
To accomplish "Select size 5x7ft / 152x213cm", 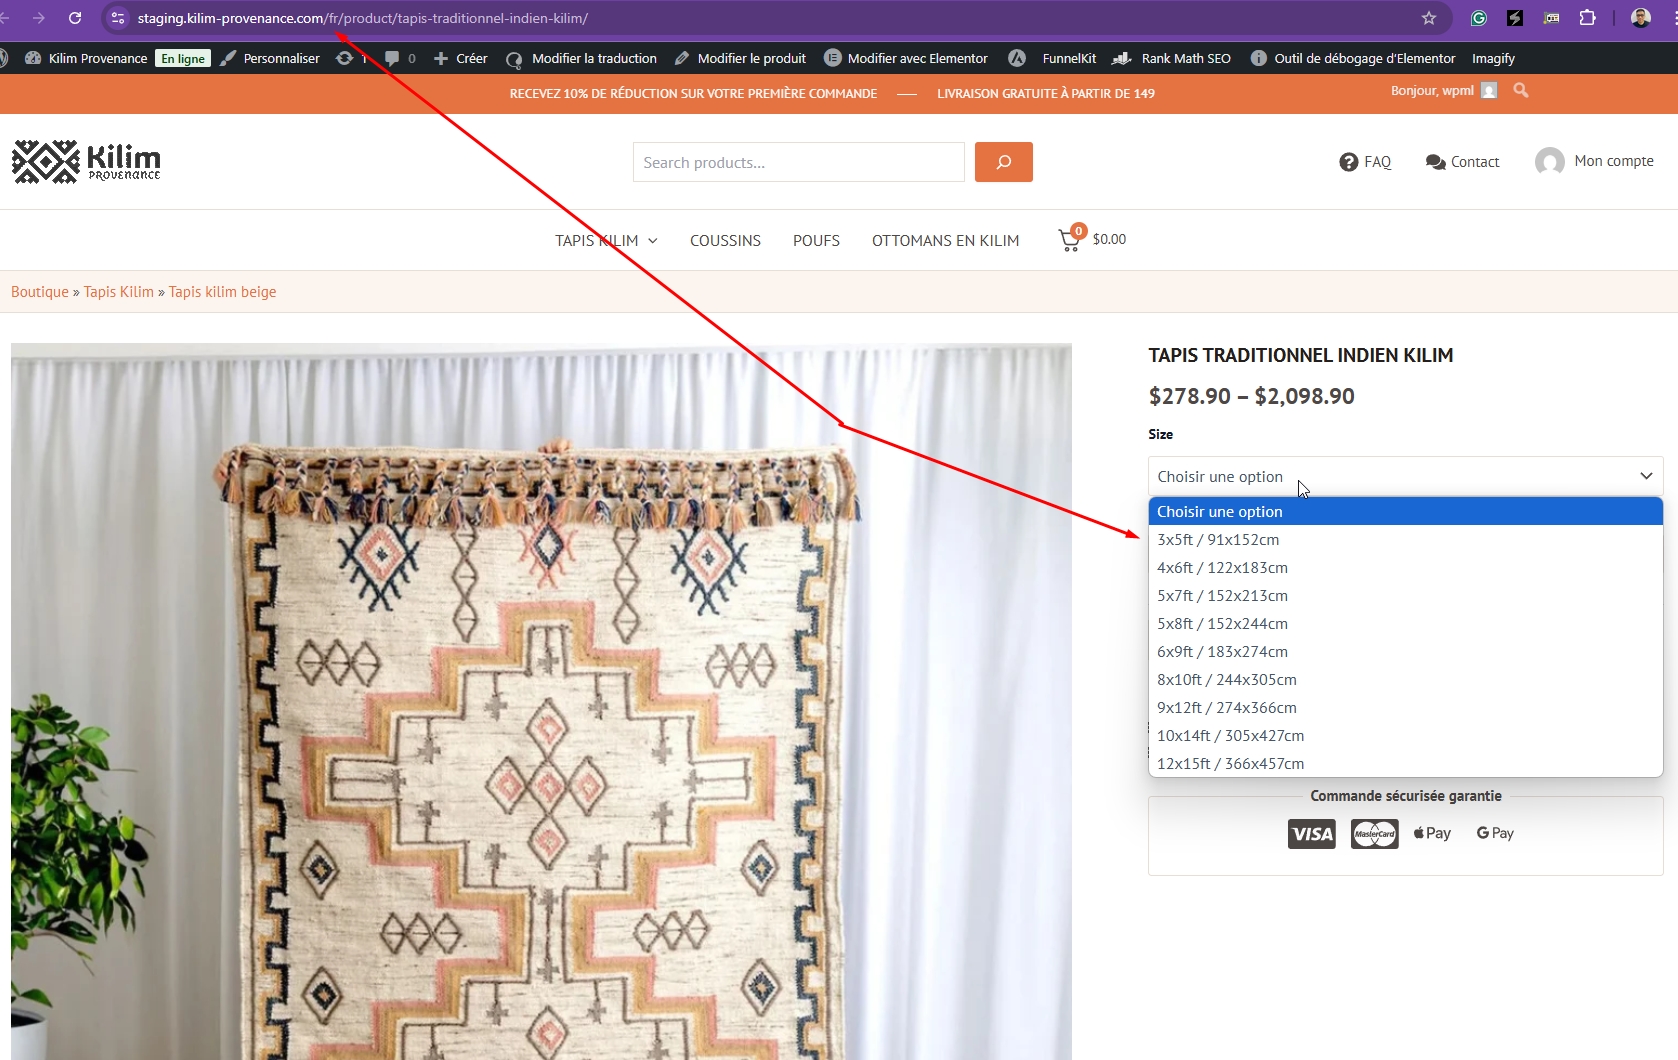I will tap(1405, 595).
